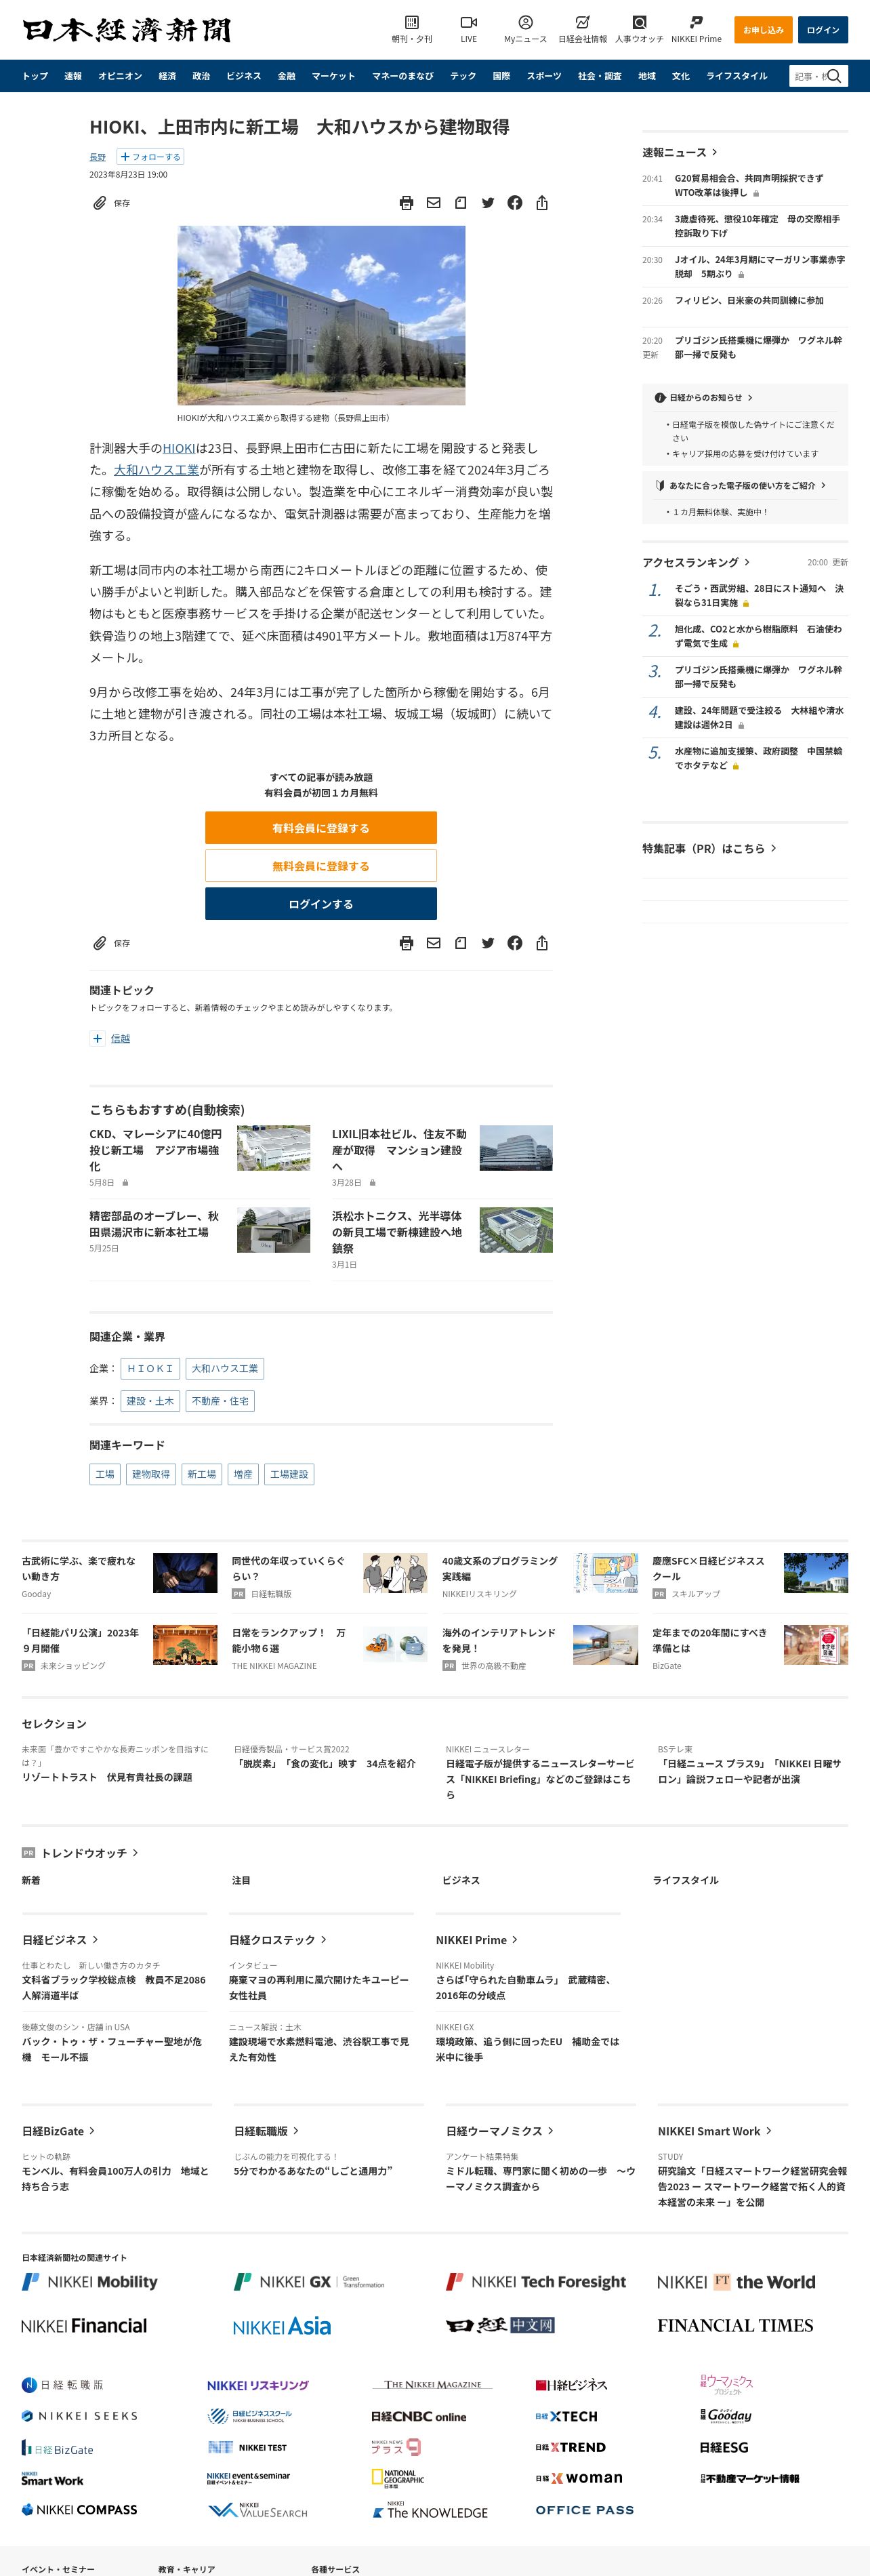Click the search magnifier in the navigation bar
This screenshot has height=2576, width=870.
(x=834, y=76)
